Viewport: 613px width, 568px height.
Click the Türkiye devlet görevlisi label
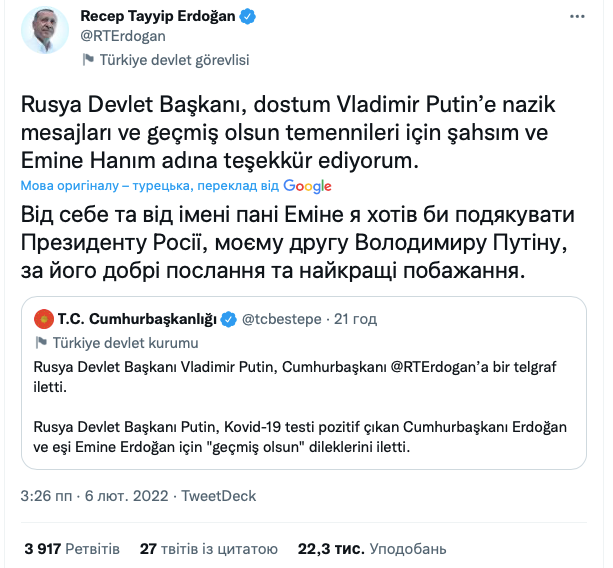tap(173, 60)
